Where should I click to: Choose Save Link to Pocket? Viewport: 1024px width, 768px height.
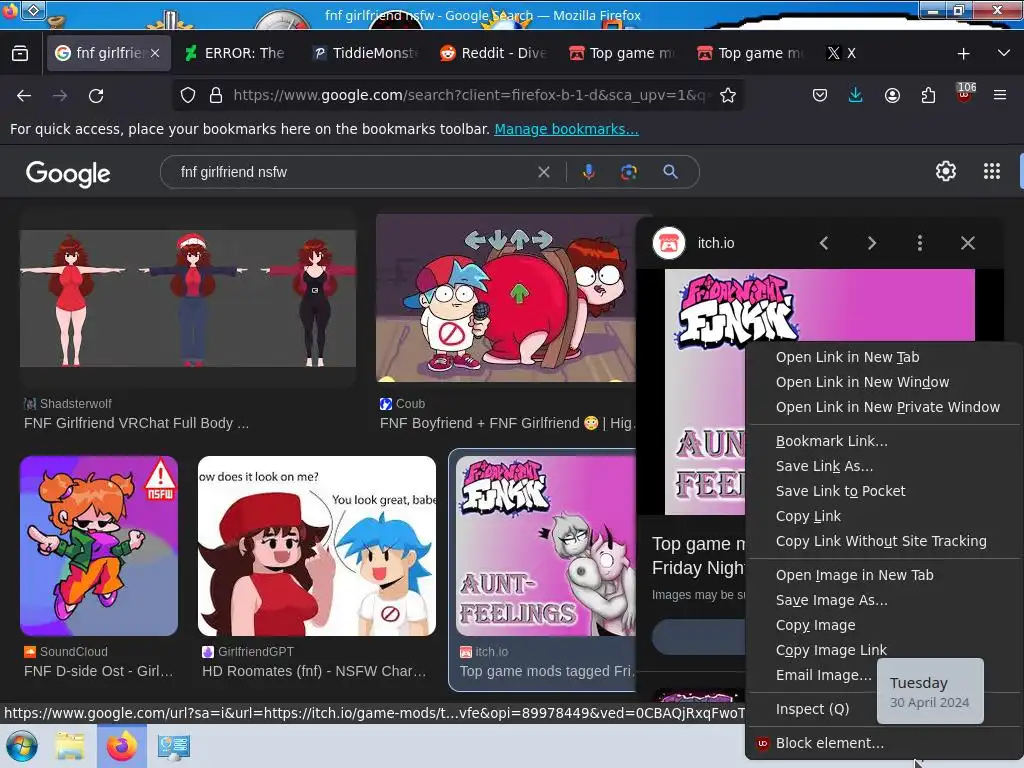click(x=840, y=490)
